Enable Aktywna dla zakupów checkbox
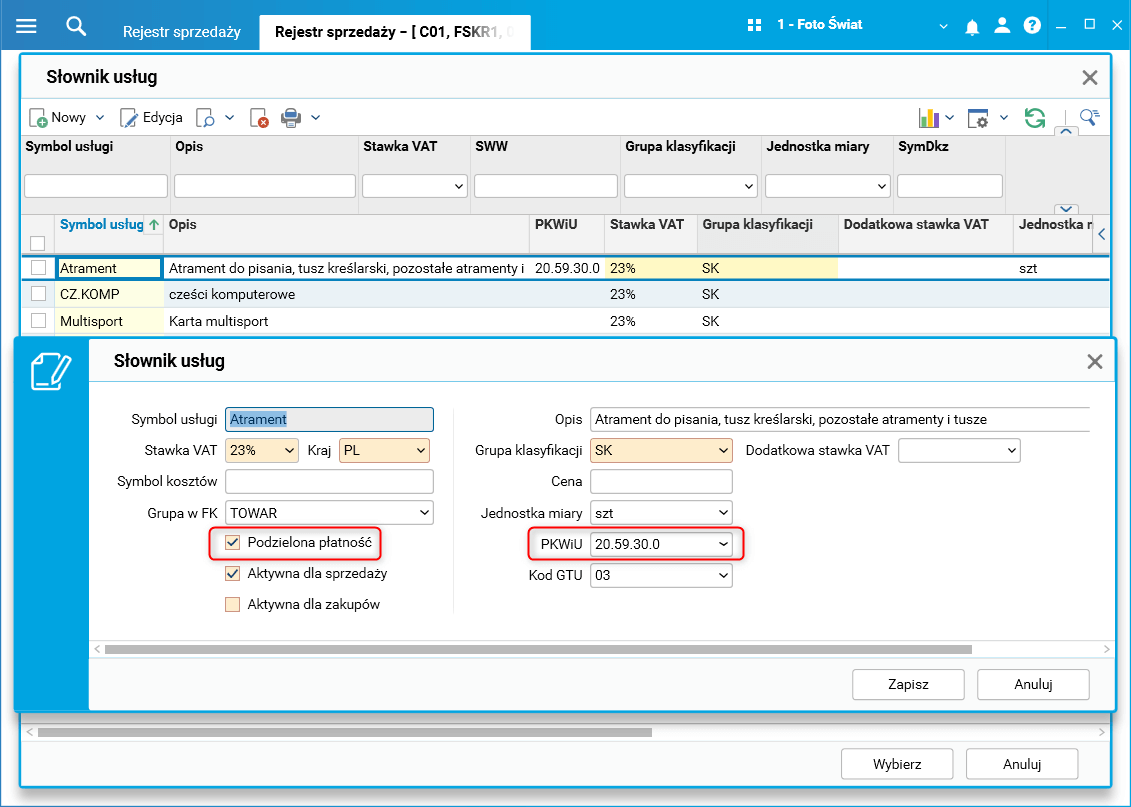 [x=232, y=604]
